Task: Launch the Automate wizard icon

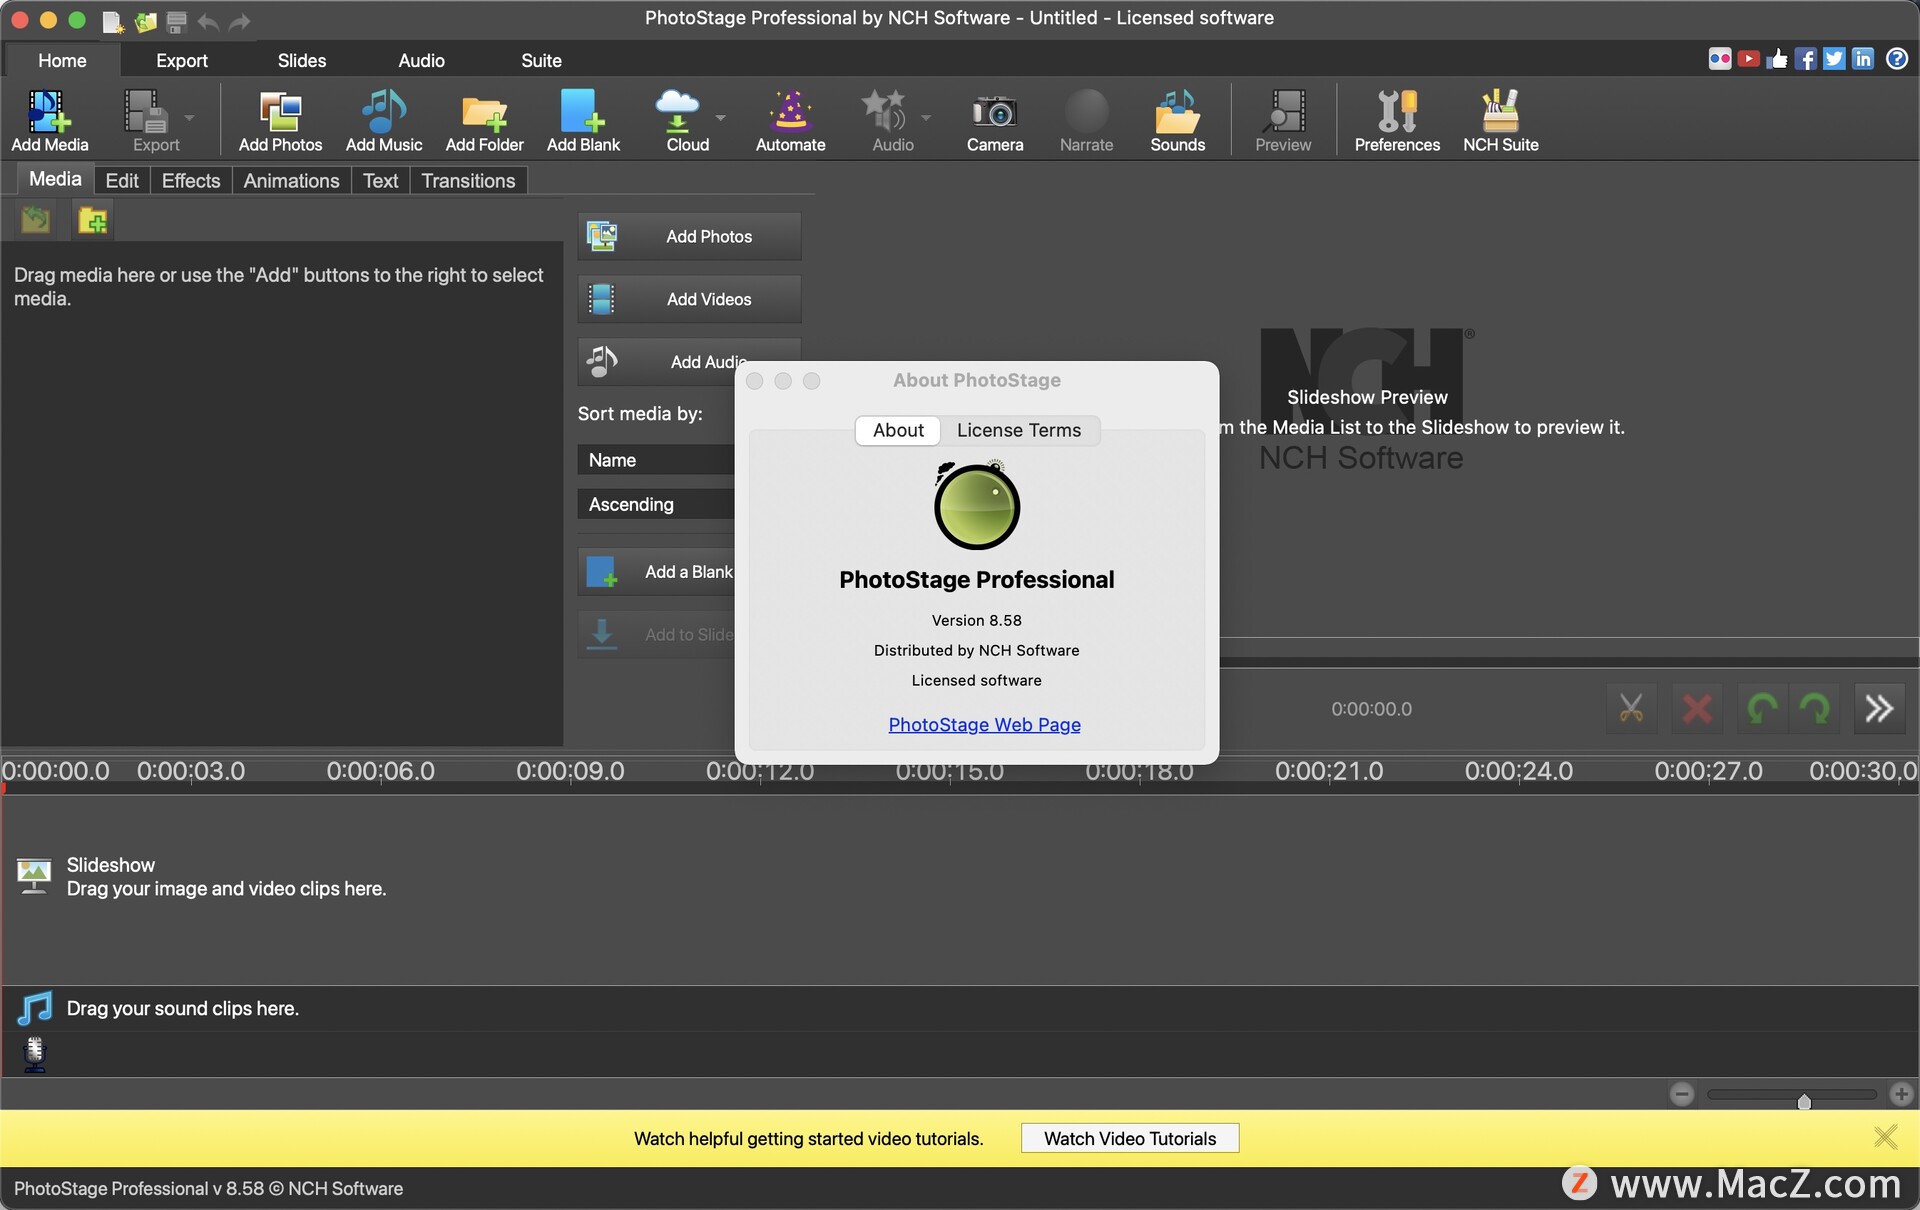Action: click(790, 120)
